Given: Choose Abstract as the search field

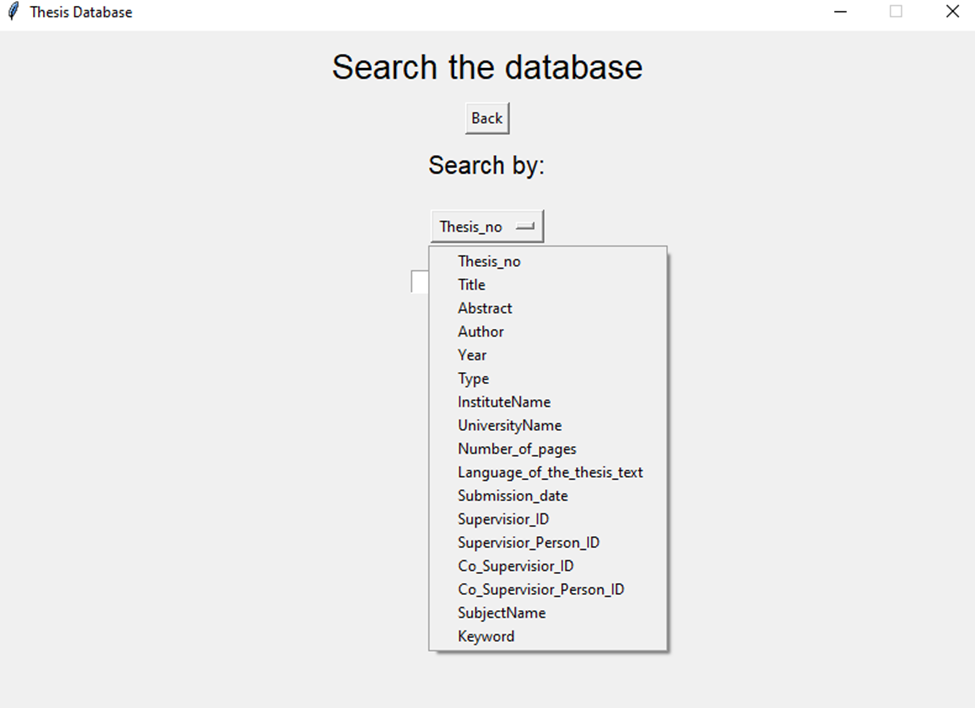Looking at the screenshot, I should click(x=484, y=308).
